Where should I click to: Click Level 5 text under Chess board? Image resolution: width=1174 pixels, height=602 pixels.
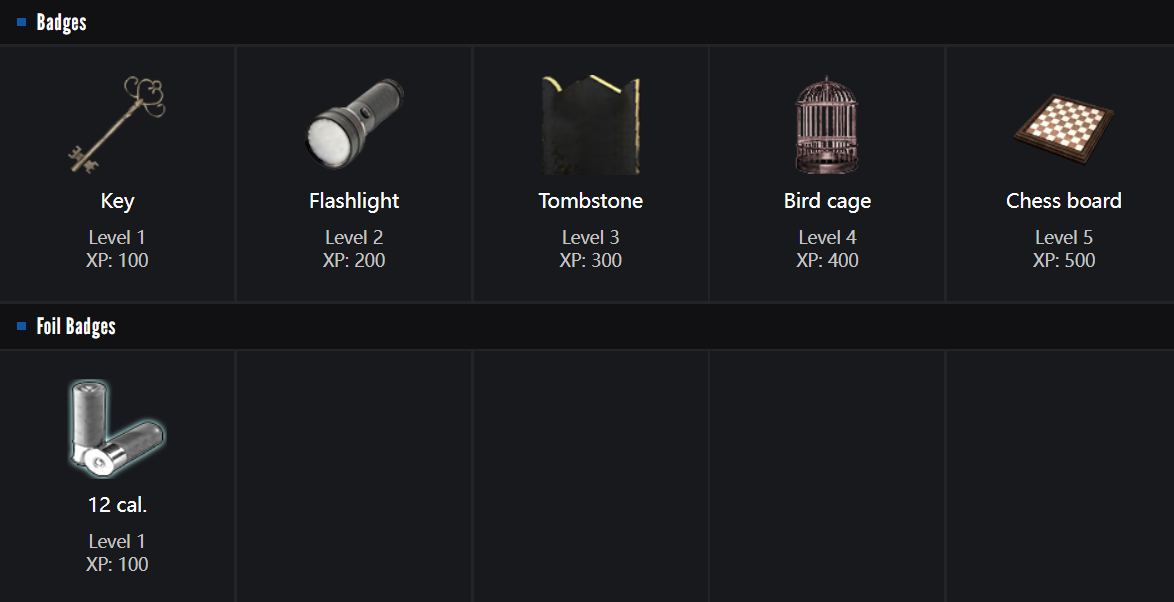(1063, 238)
